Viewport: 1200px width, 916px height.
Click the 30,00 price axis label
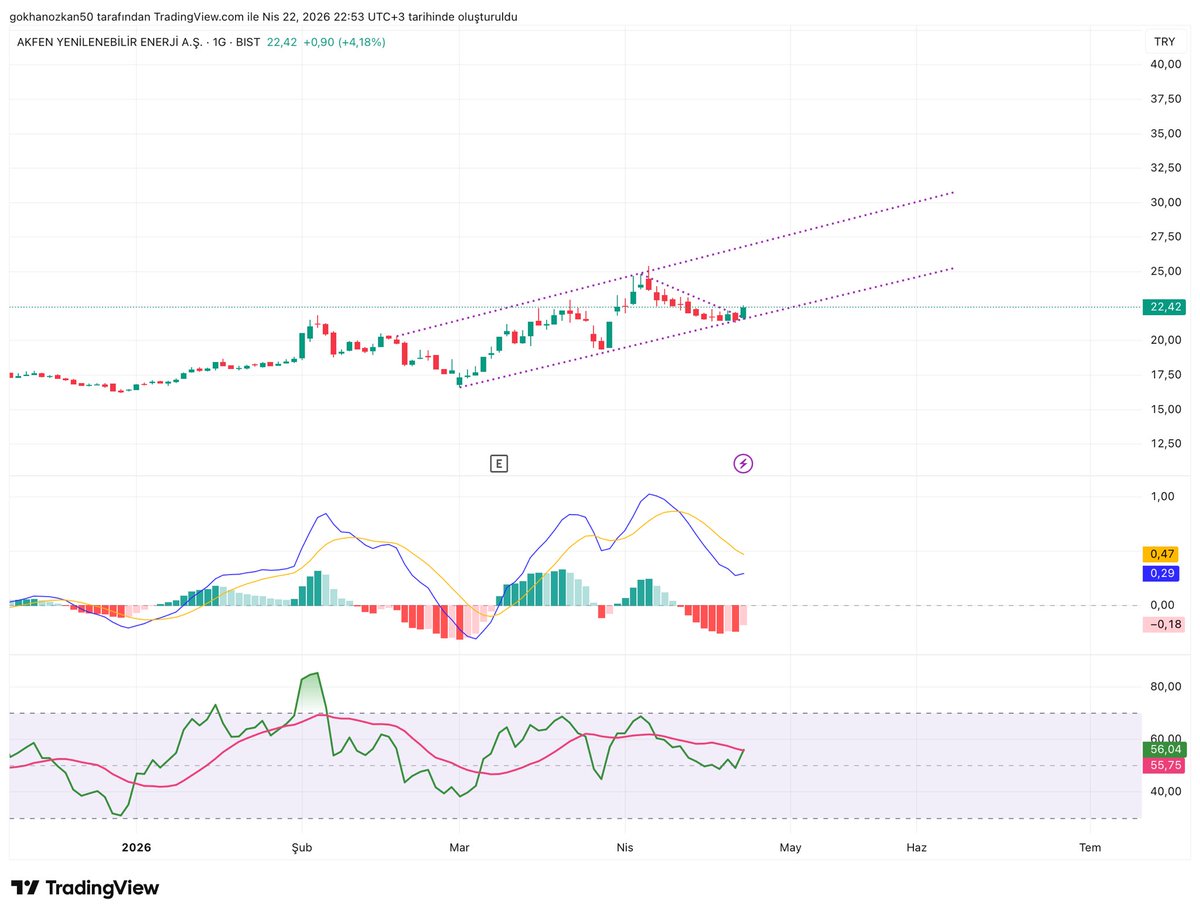1166,202
